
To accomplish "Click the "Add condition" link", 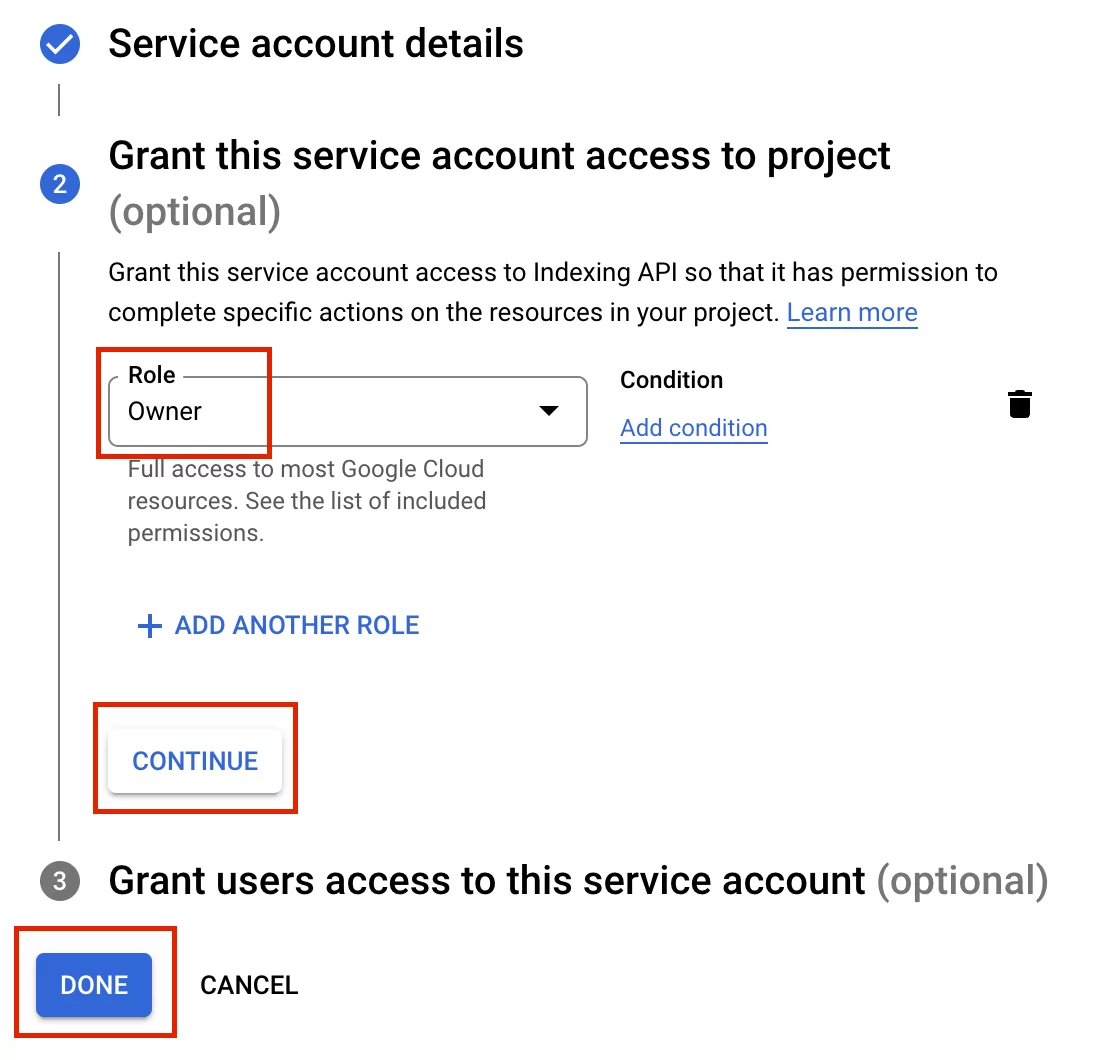I will [693, 428].
